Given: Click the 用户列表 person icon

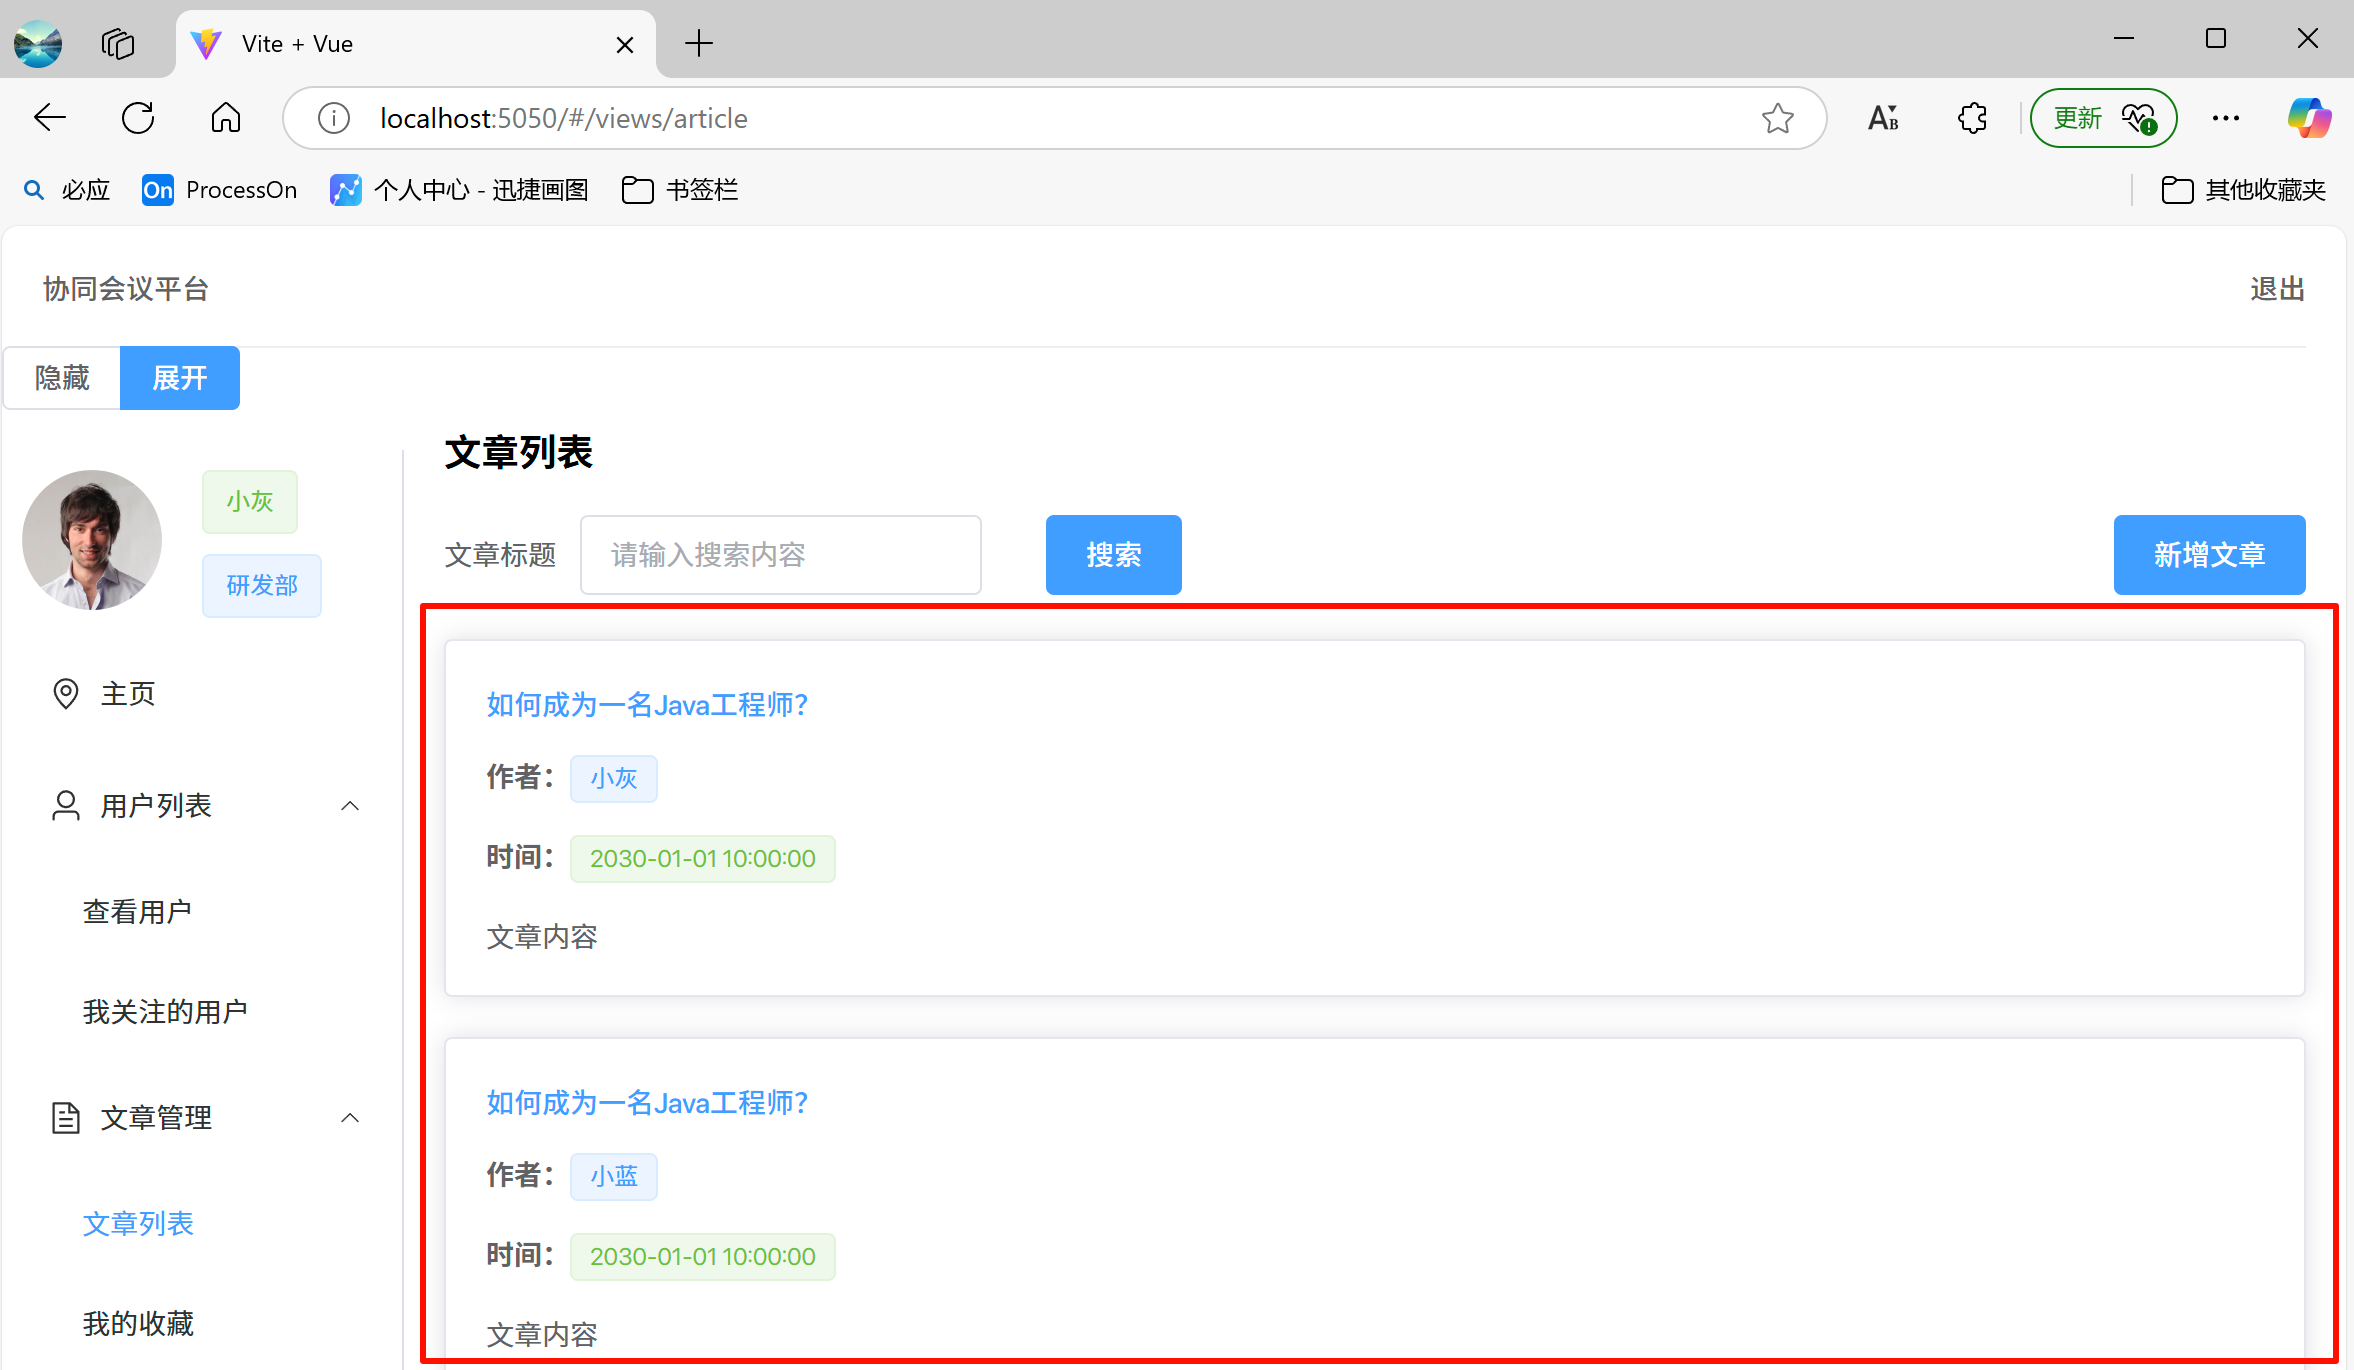Looking at the screenshot, I should click(x=66, y=806).
